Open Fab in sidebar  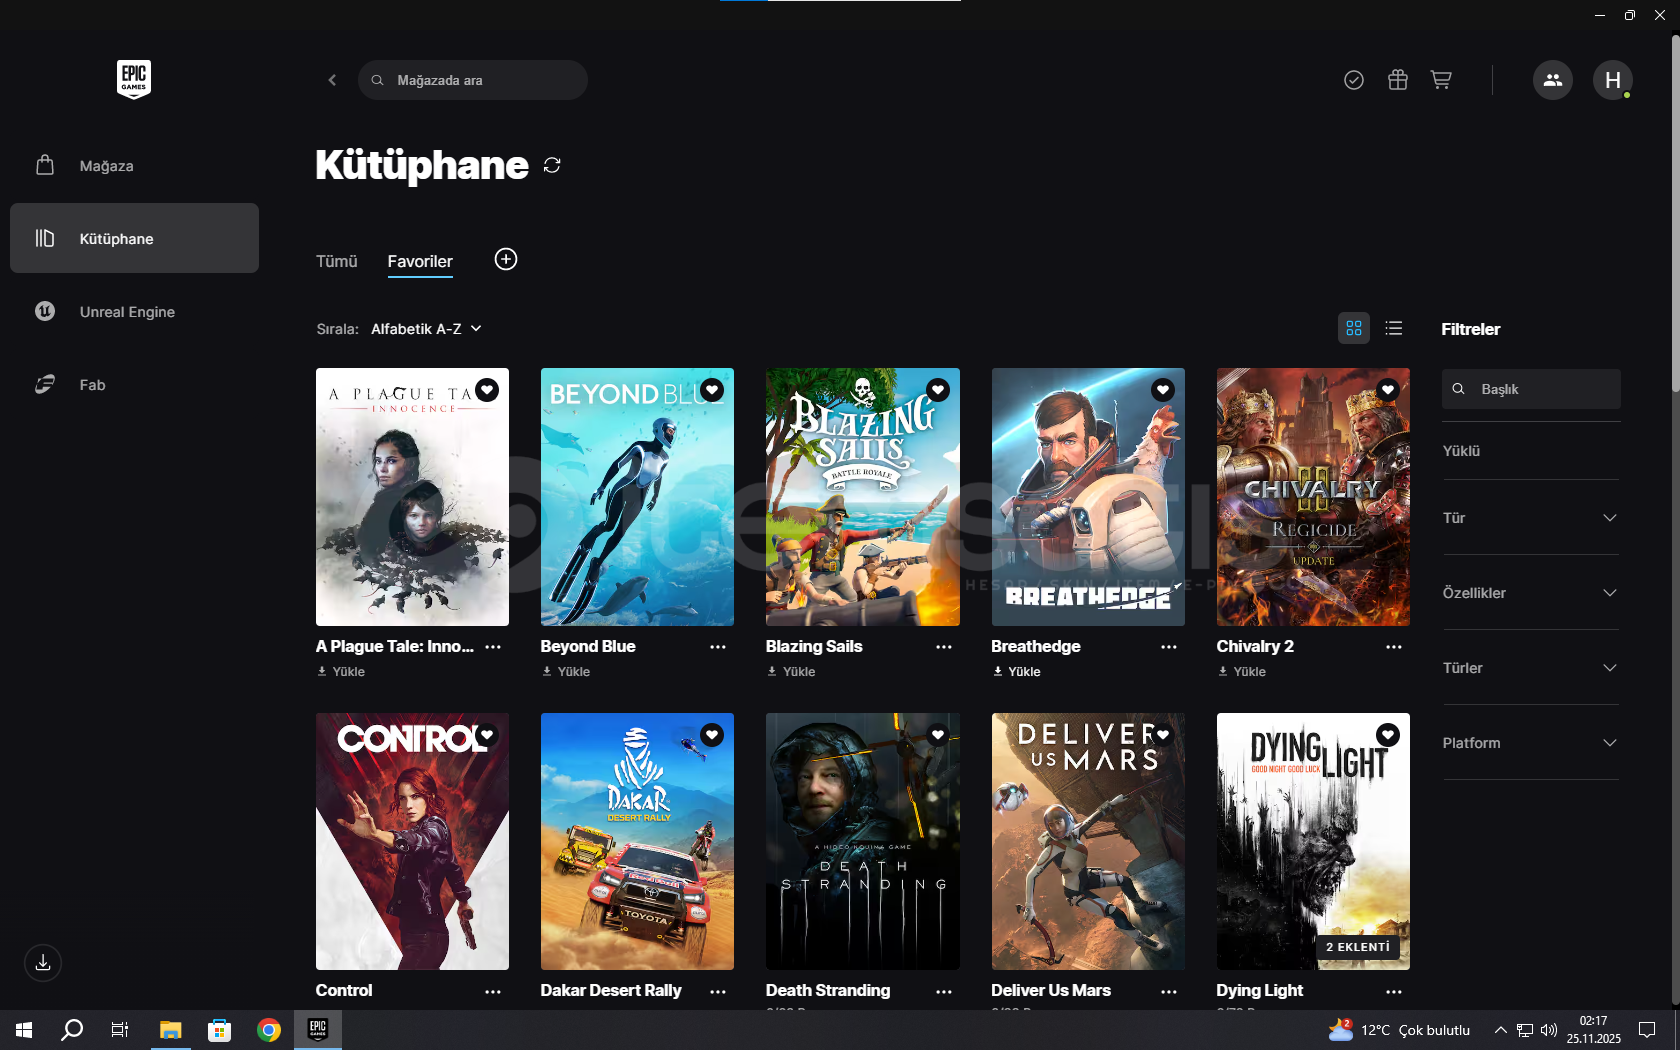coord(134,384)
